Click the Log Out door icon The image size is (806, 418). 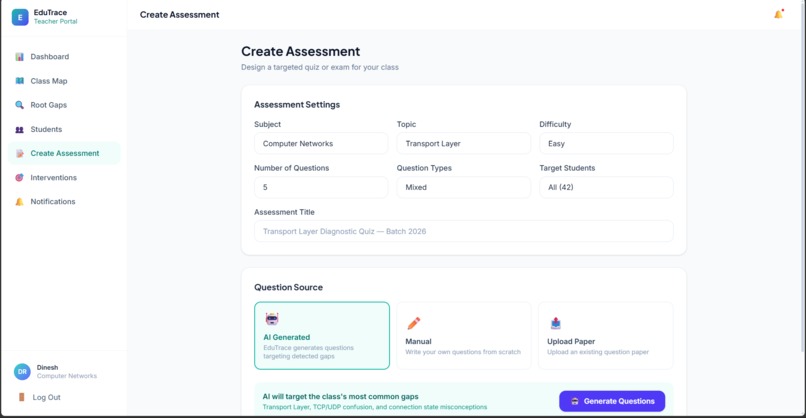tap(22, 397)
